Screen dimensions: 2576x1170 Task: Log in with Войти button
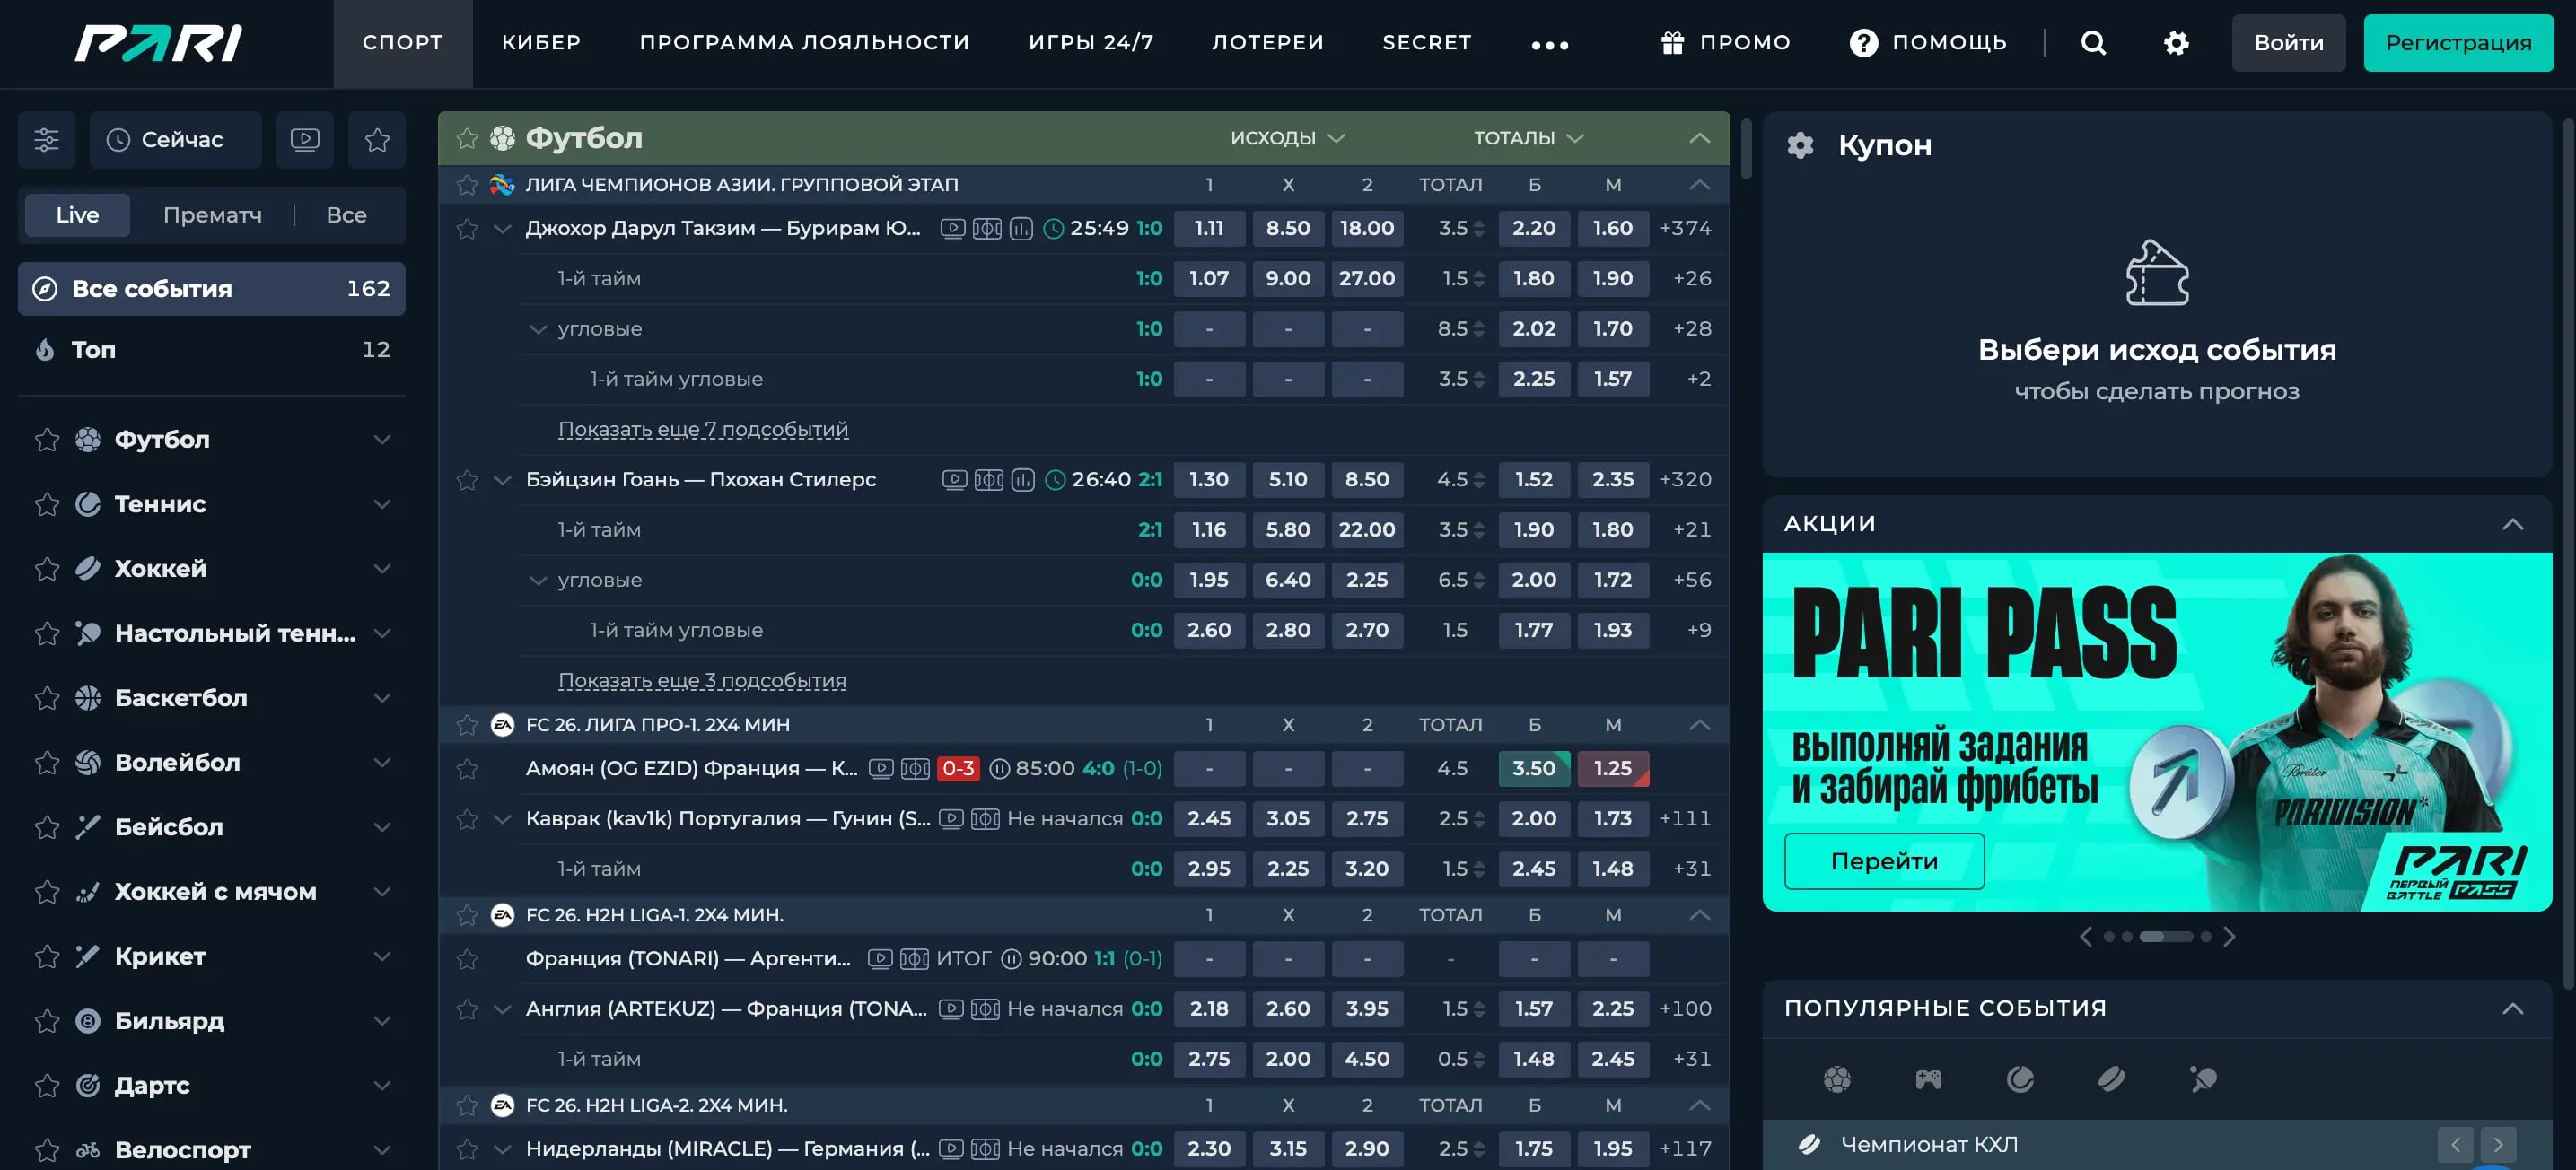2288,43
